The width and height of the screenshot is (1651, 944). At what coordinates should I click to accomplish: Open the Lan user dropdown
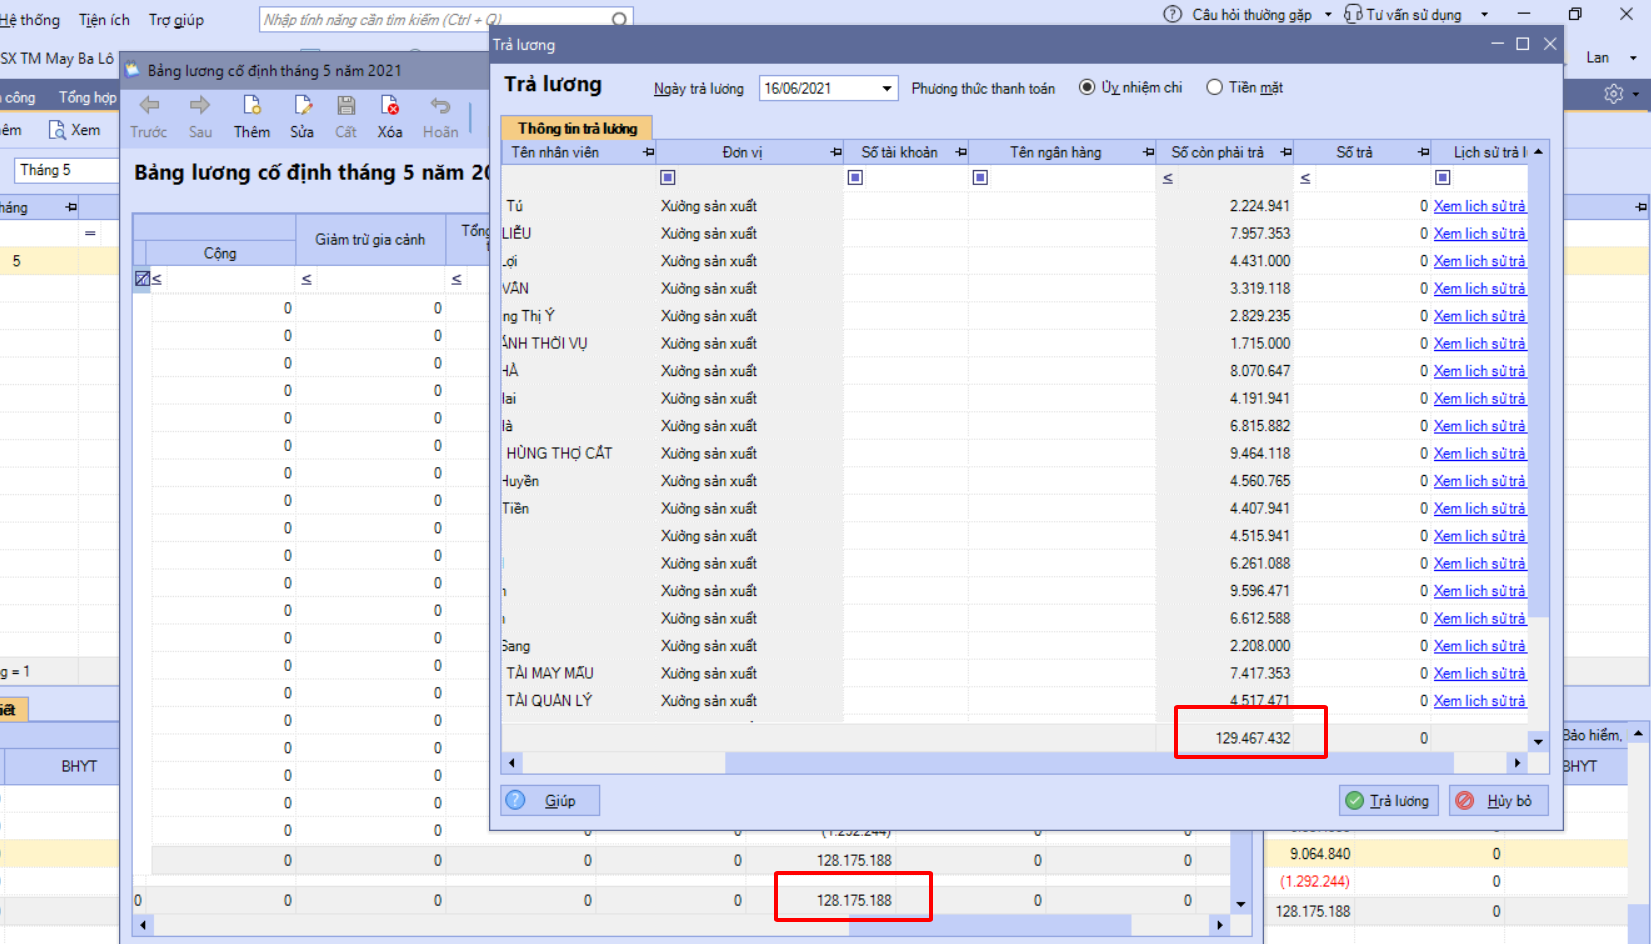click(1634, 58)
